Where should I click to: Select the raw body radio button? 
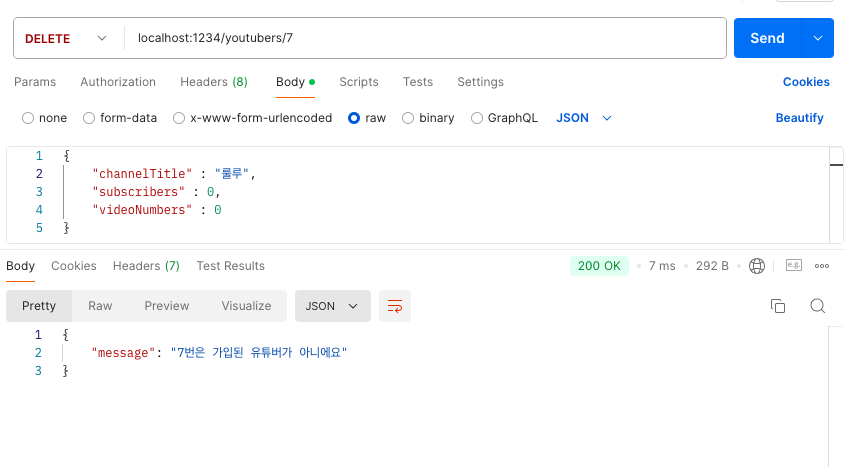[x=354, y=118]
